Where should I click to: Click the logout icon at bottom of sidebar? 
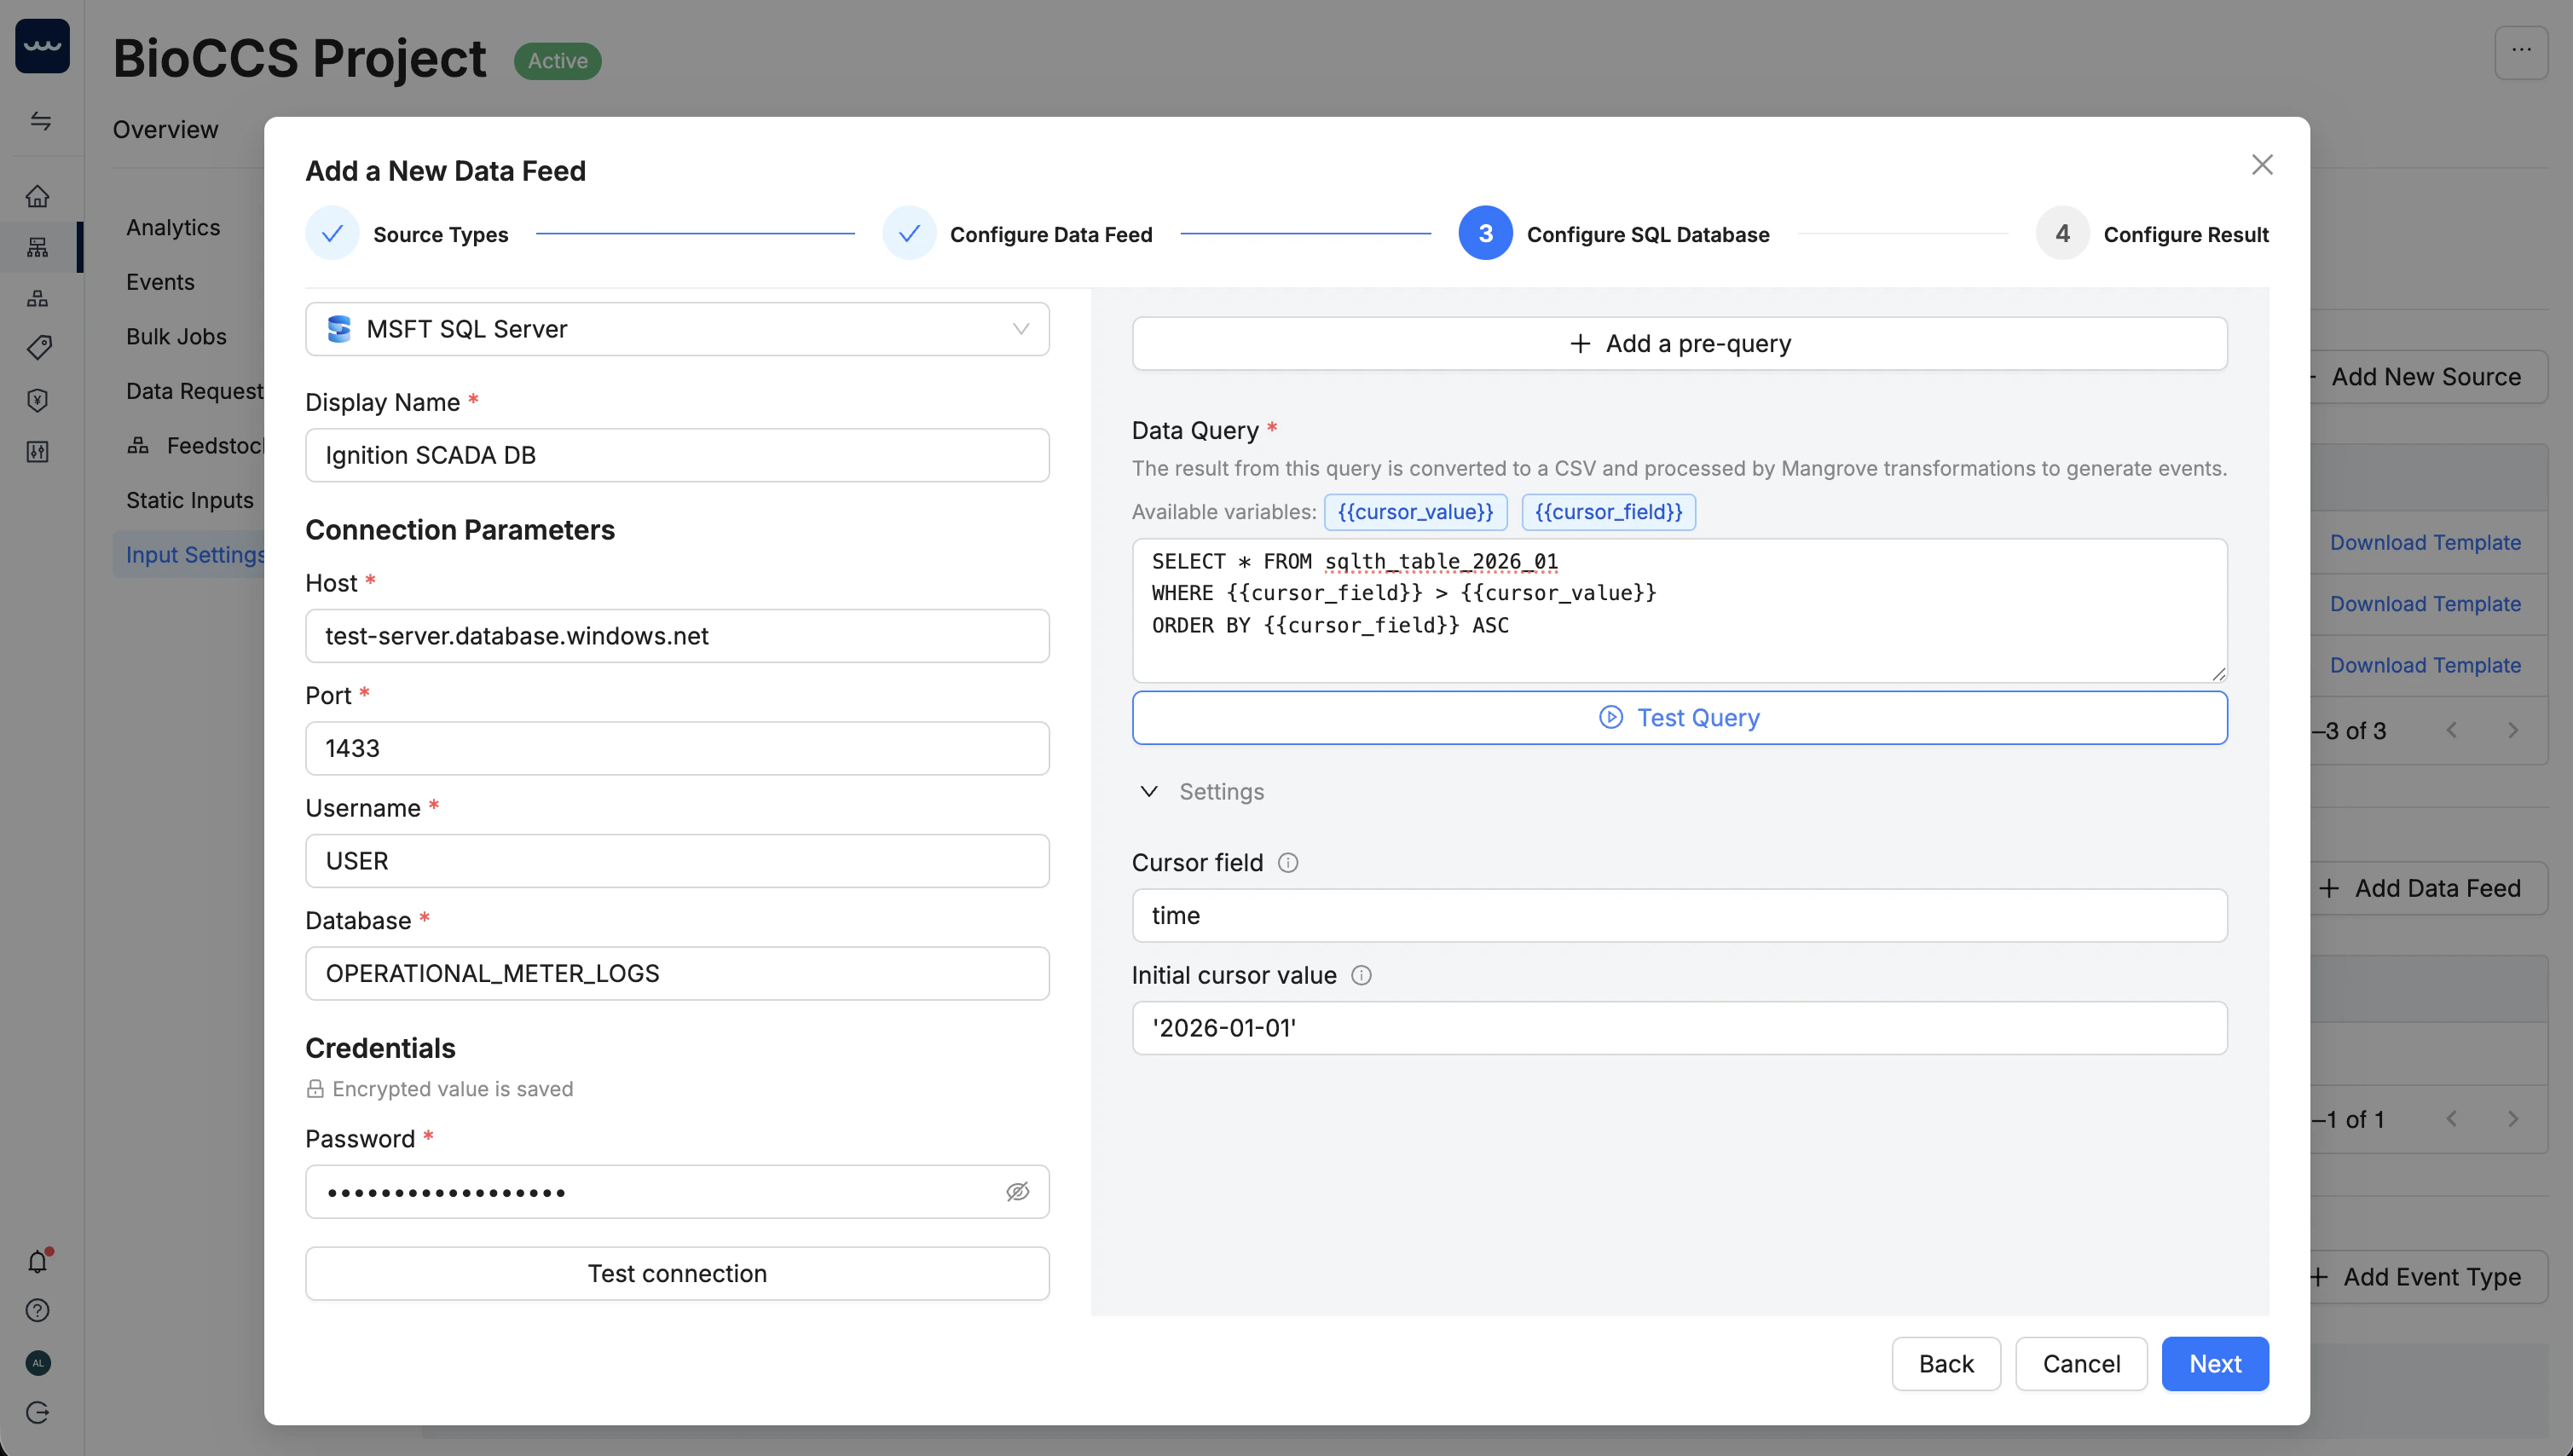(38, 1412)
